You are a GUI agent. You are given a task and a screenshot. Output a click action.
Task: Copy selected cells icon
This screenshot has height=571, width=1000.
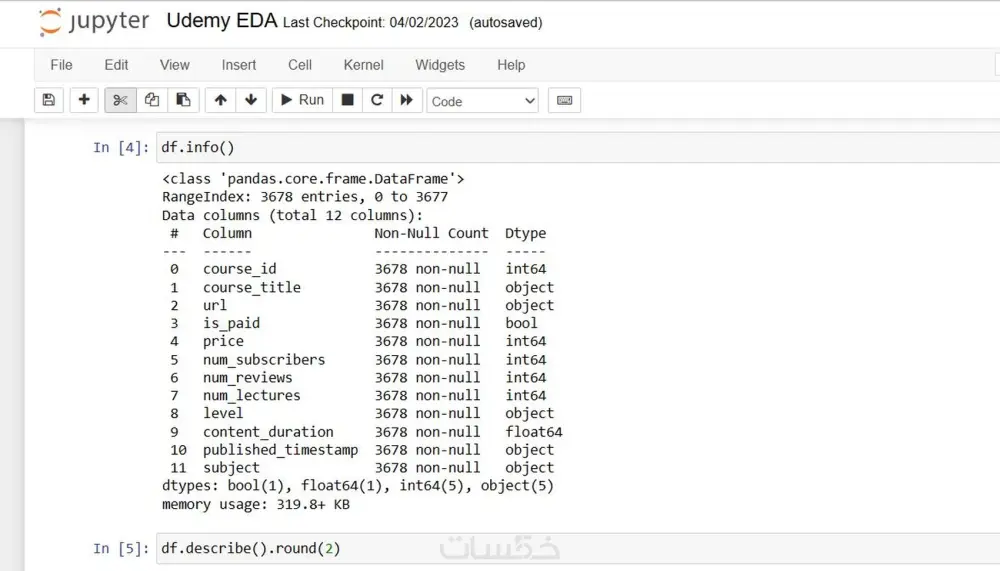152,100
